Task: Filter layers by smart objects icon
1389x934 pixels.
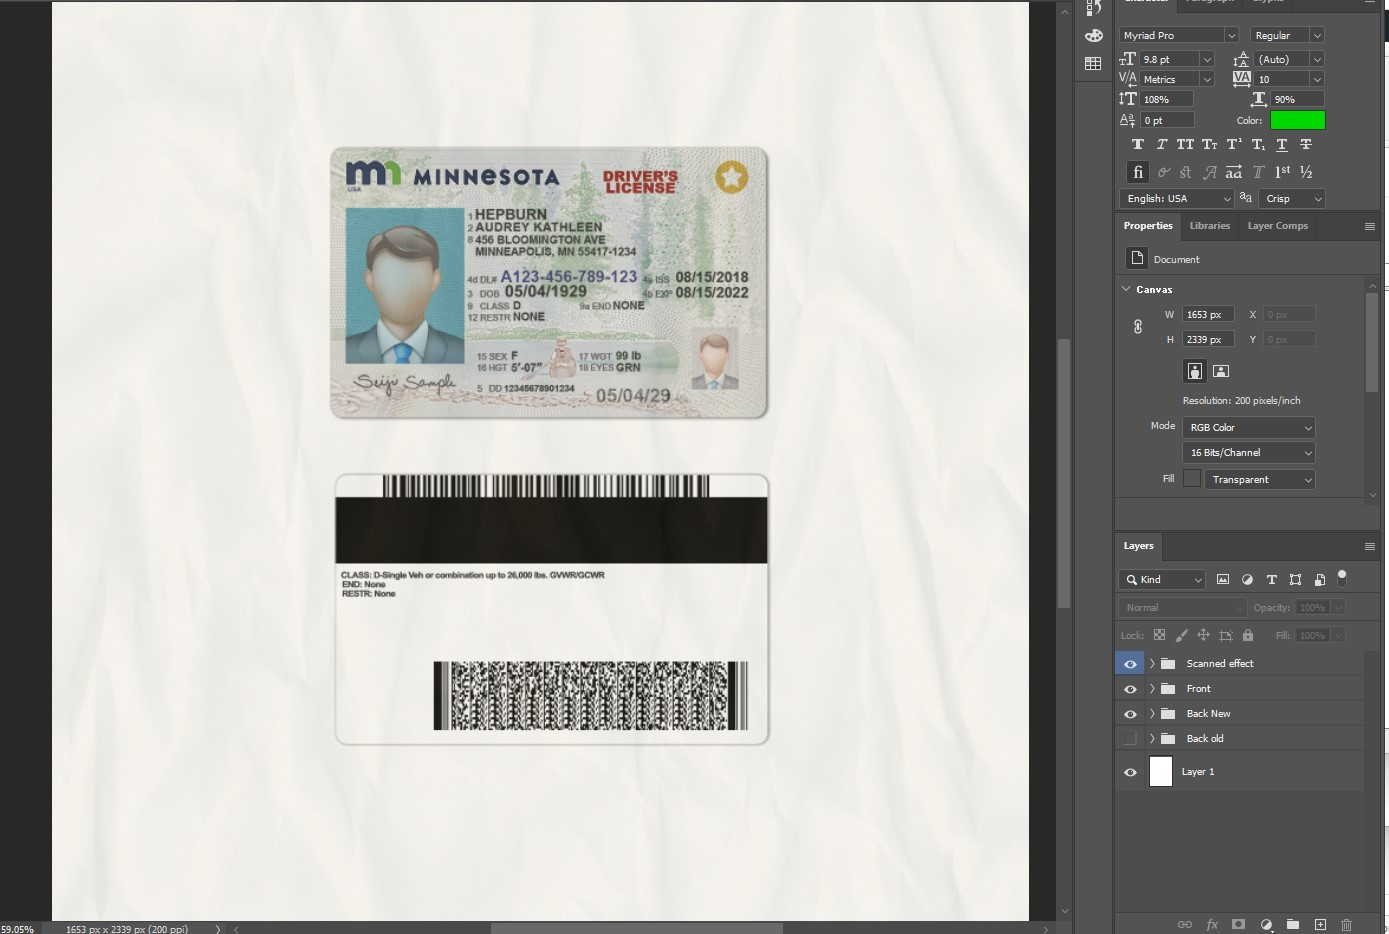Action: [1319, 579]
